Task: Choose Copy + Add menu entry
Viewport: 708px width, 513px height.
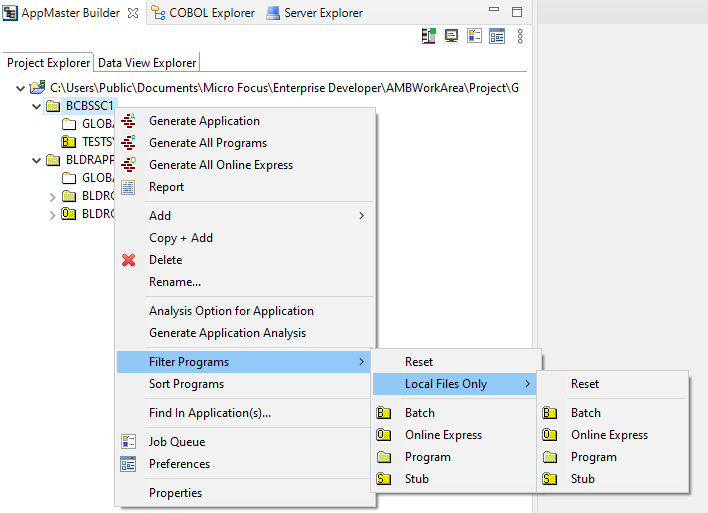Action: pyautogui.click(x=246, y=238)
